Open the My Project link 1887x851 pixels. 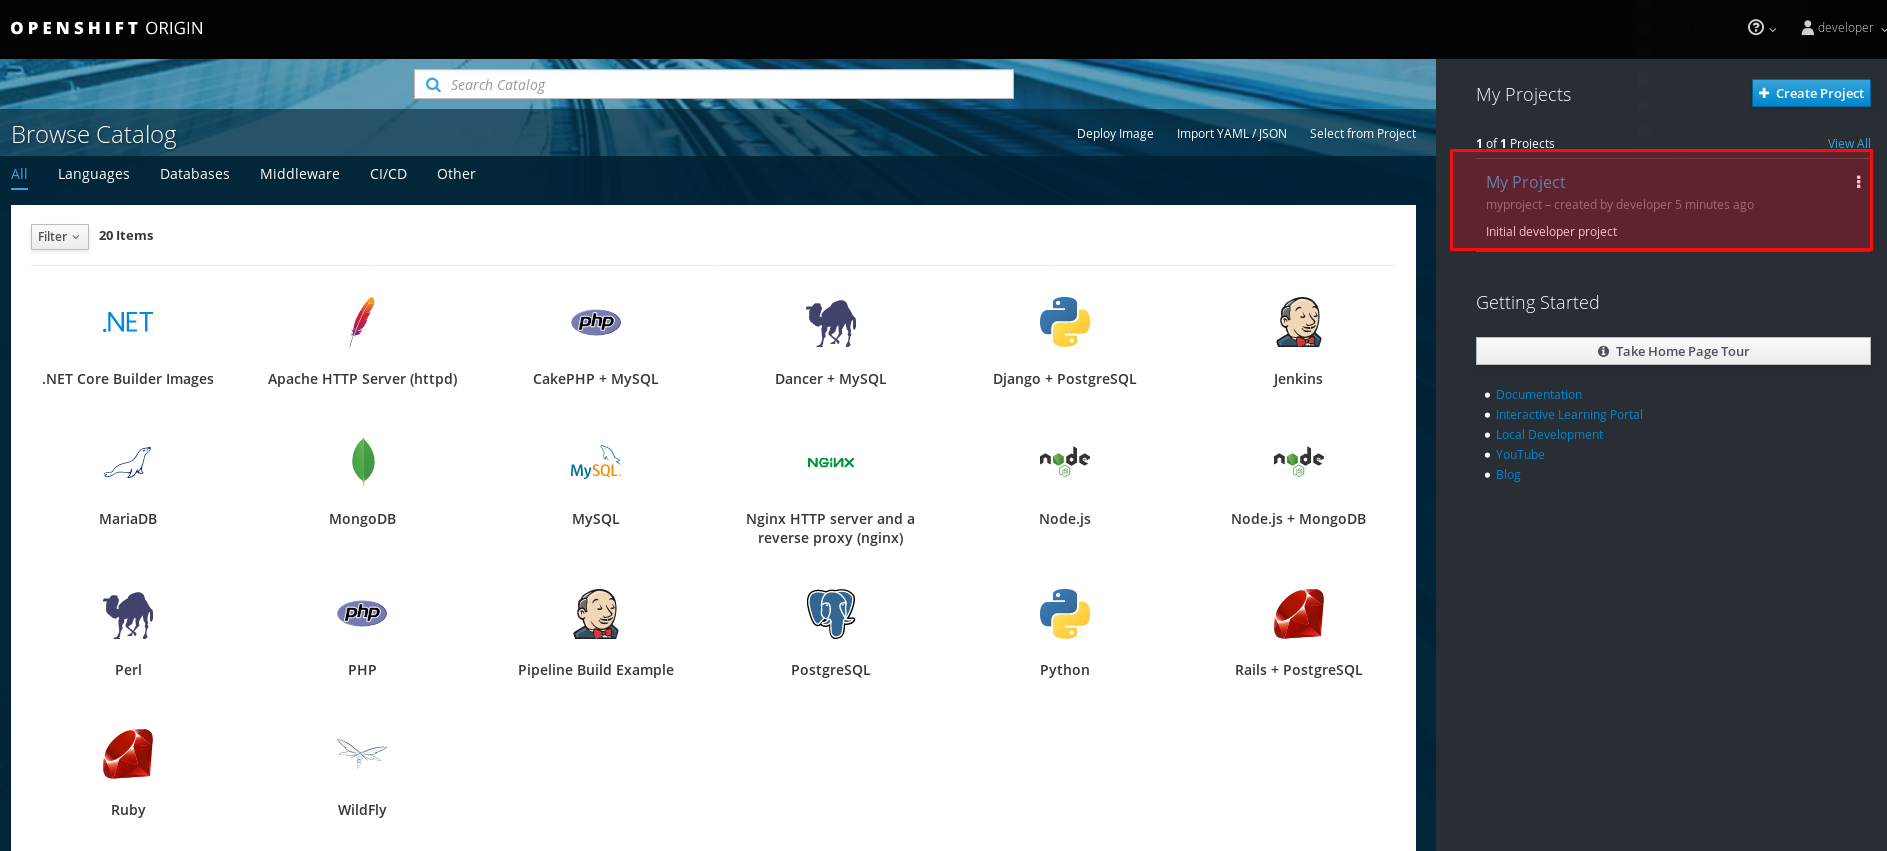[x=1525, y=182]
